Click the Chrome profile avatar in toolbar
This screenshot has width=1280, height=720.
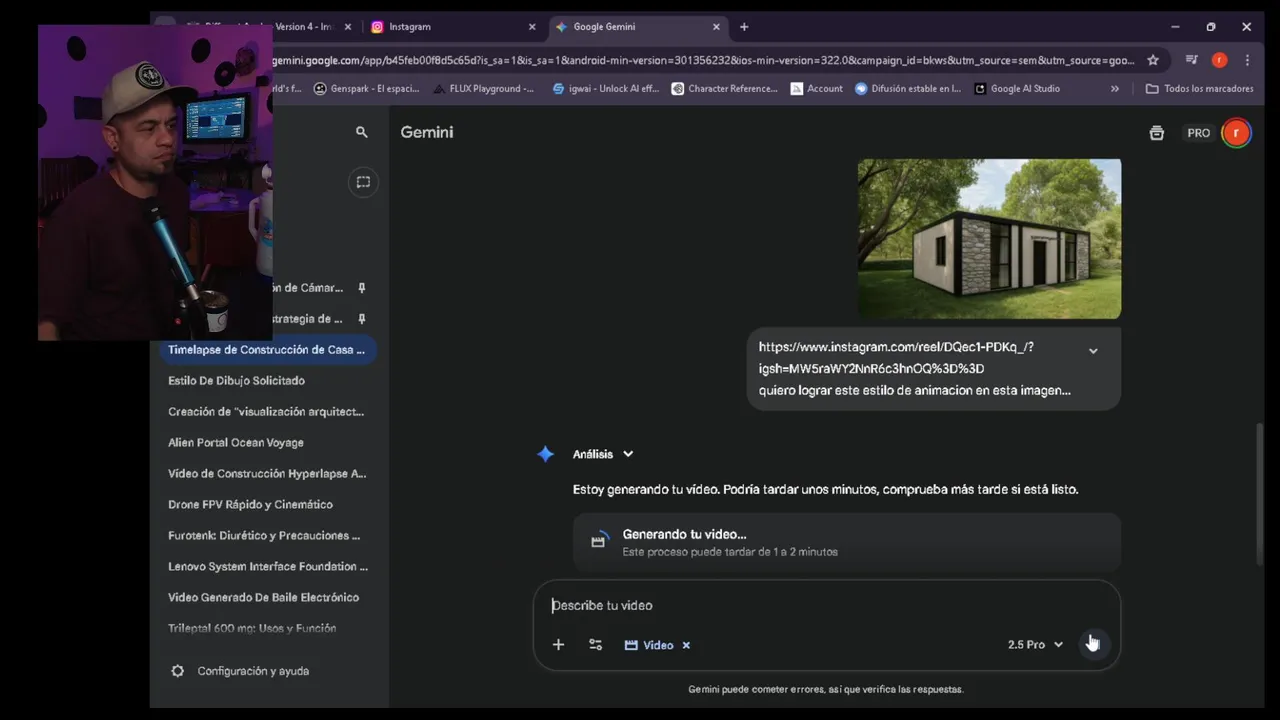pyautogui.click(x=1219, y=60)
